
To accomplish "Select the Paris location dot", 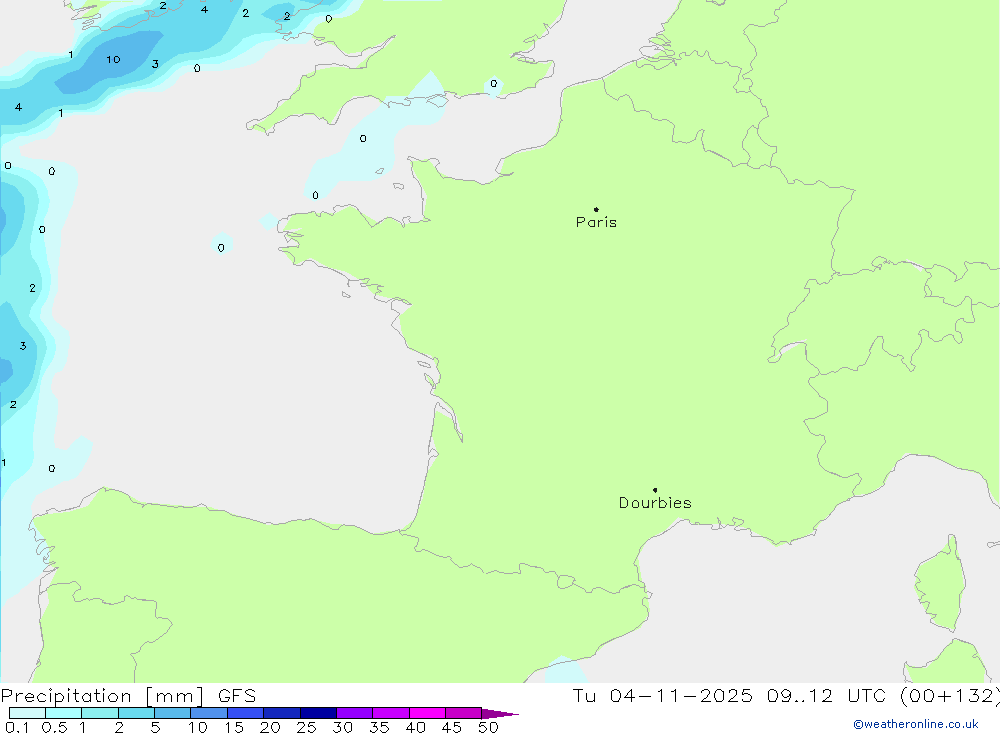I will click(x=596, y=209).
